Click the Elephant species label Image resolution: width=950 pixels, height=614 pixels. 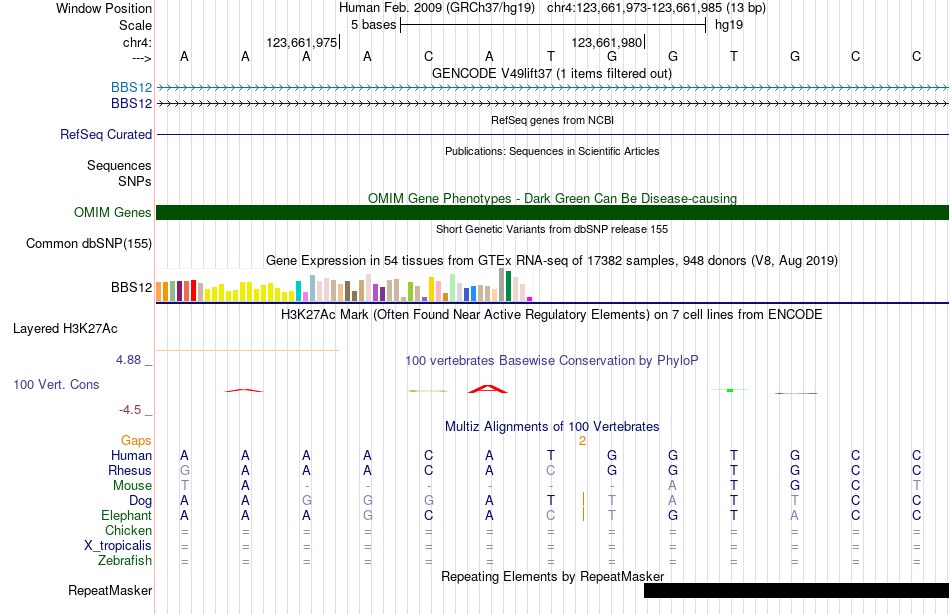tap(126, 516)
